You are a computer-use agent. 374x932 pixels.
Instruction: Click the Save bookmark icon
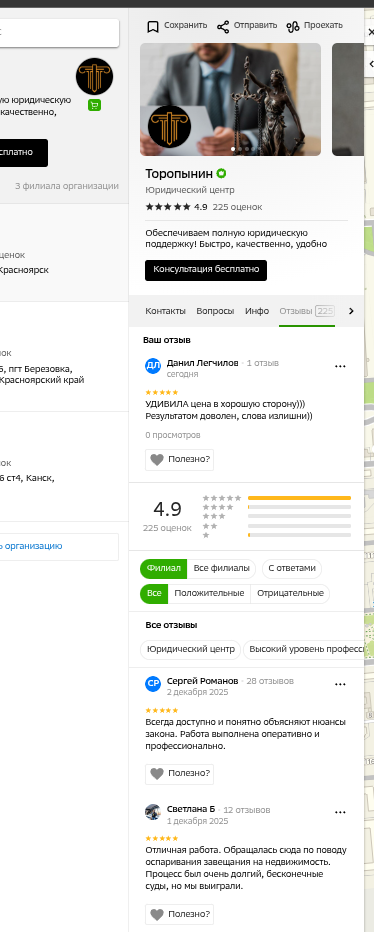point(153,26)
